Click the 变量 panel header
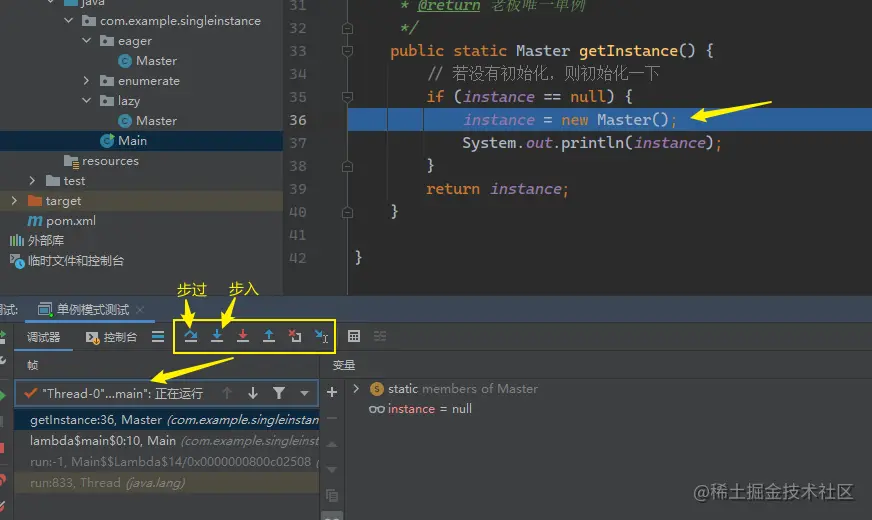Screen dimensions: 872x520 coord(344,365)
